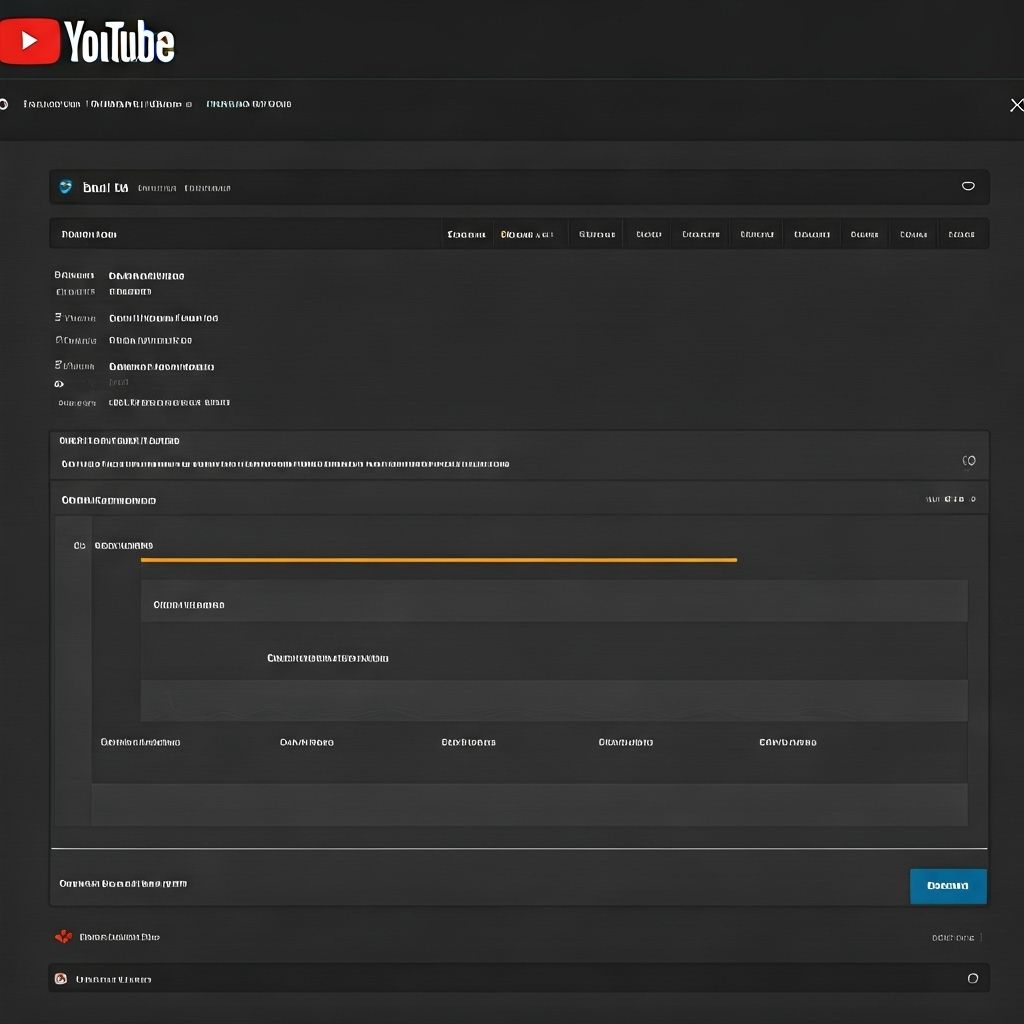Click the small icon beneath the third list entry

[x=59, y=383]
